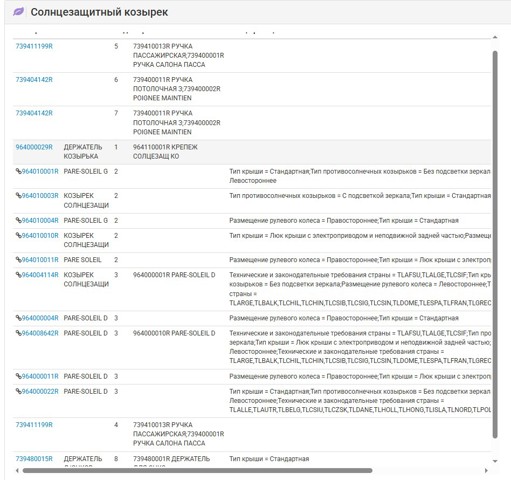Select 'PARE-SOLEIL D' name in 964000022R row
Screen dimensions: 511x480
click(x=86, y=391)
